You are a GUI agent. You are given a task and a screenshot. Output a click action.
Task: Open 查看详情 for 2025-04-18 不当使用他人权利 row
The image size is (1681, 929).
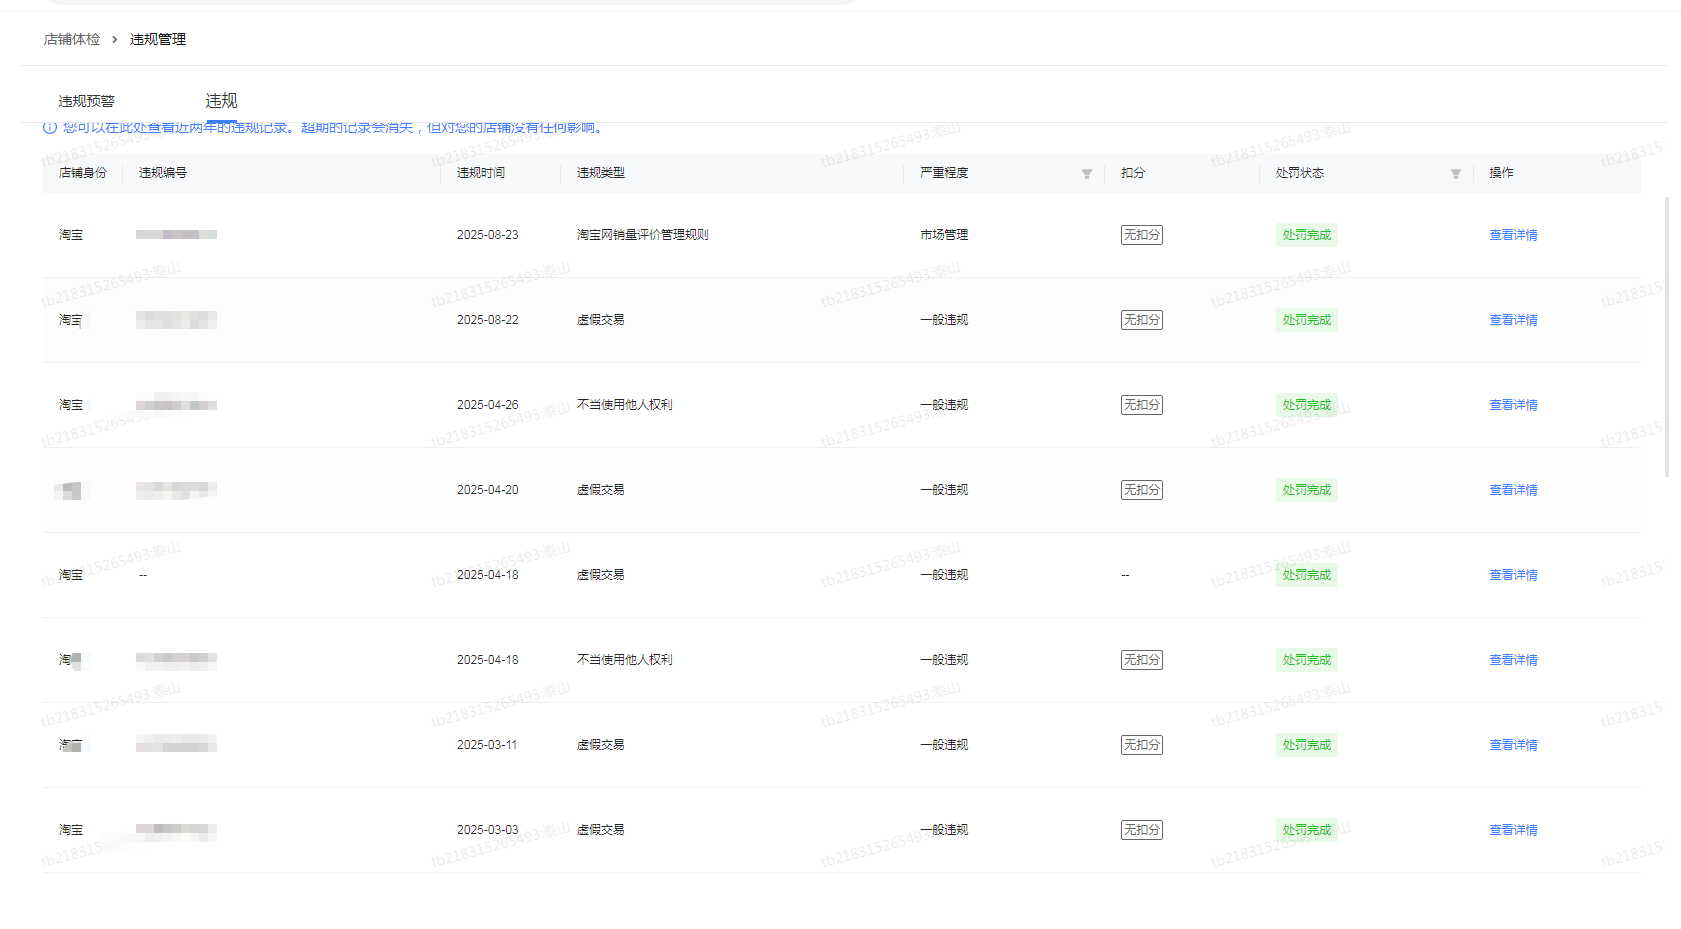[x=1513, y=660]
